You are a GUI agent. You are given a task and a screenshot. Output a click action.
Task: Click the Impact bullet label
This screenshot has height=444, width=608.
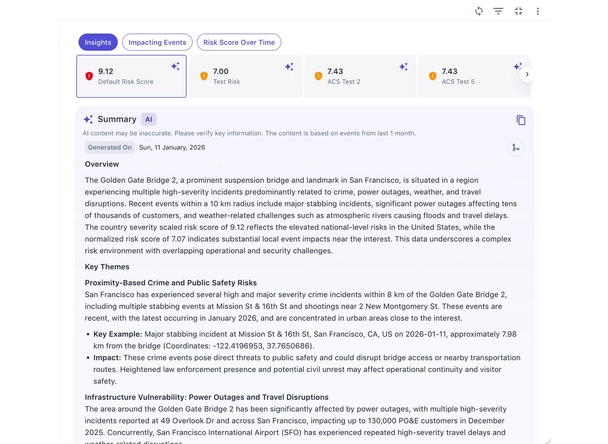pos(107,358)
